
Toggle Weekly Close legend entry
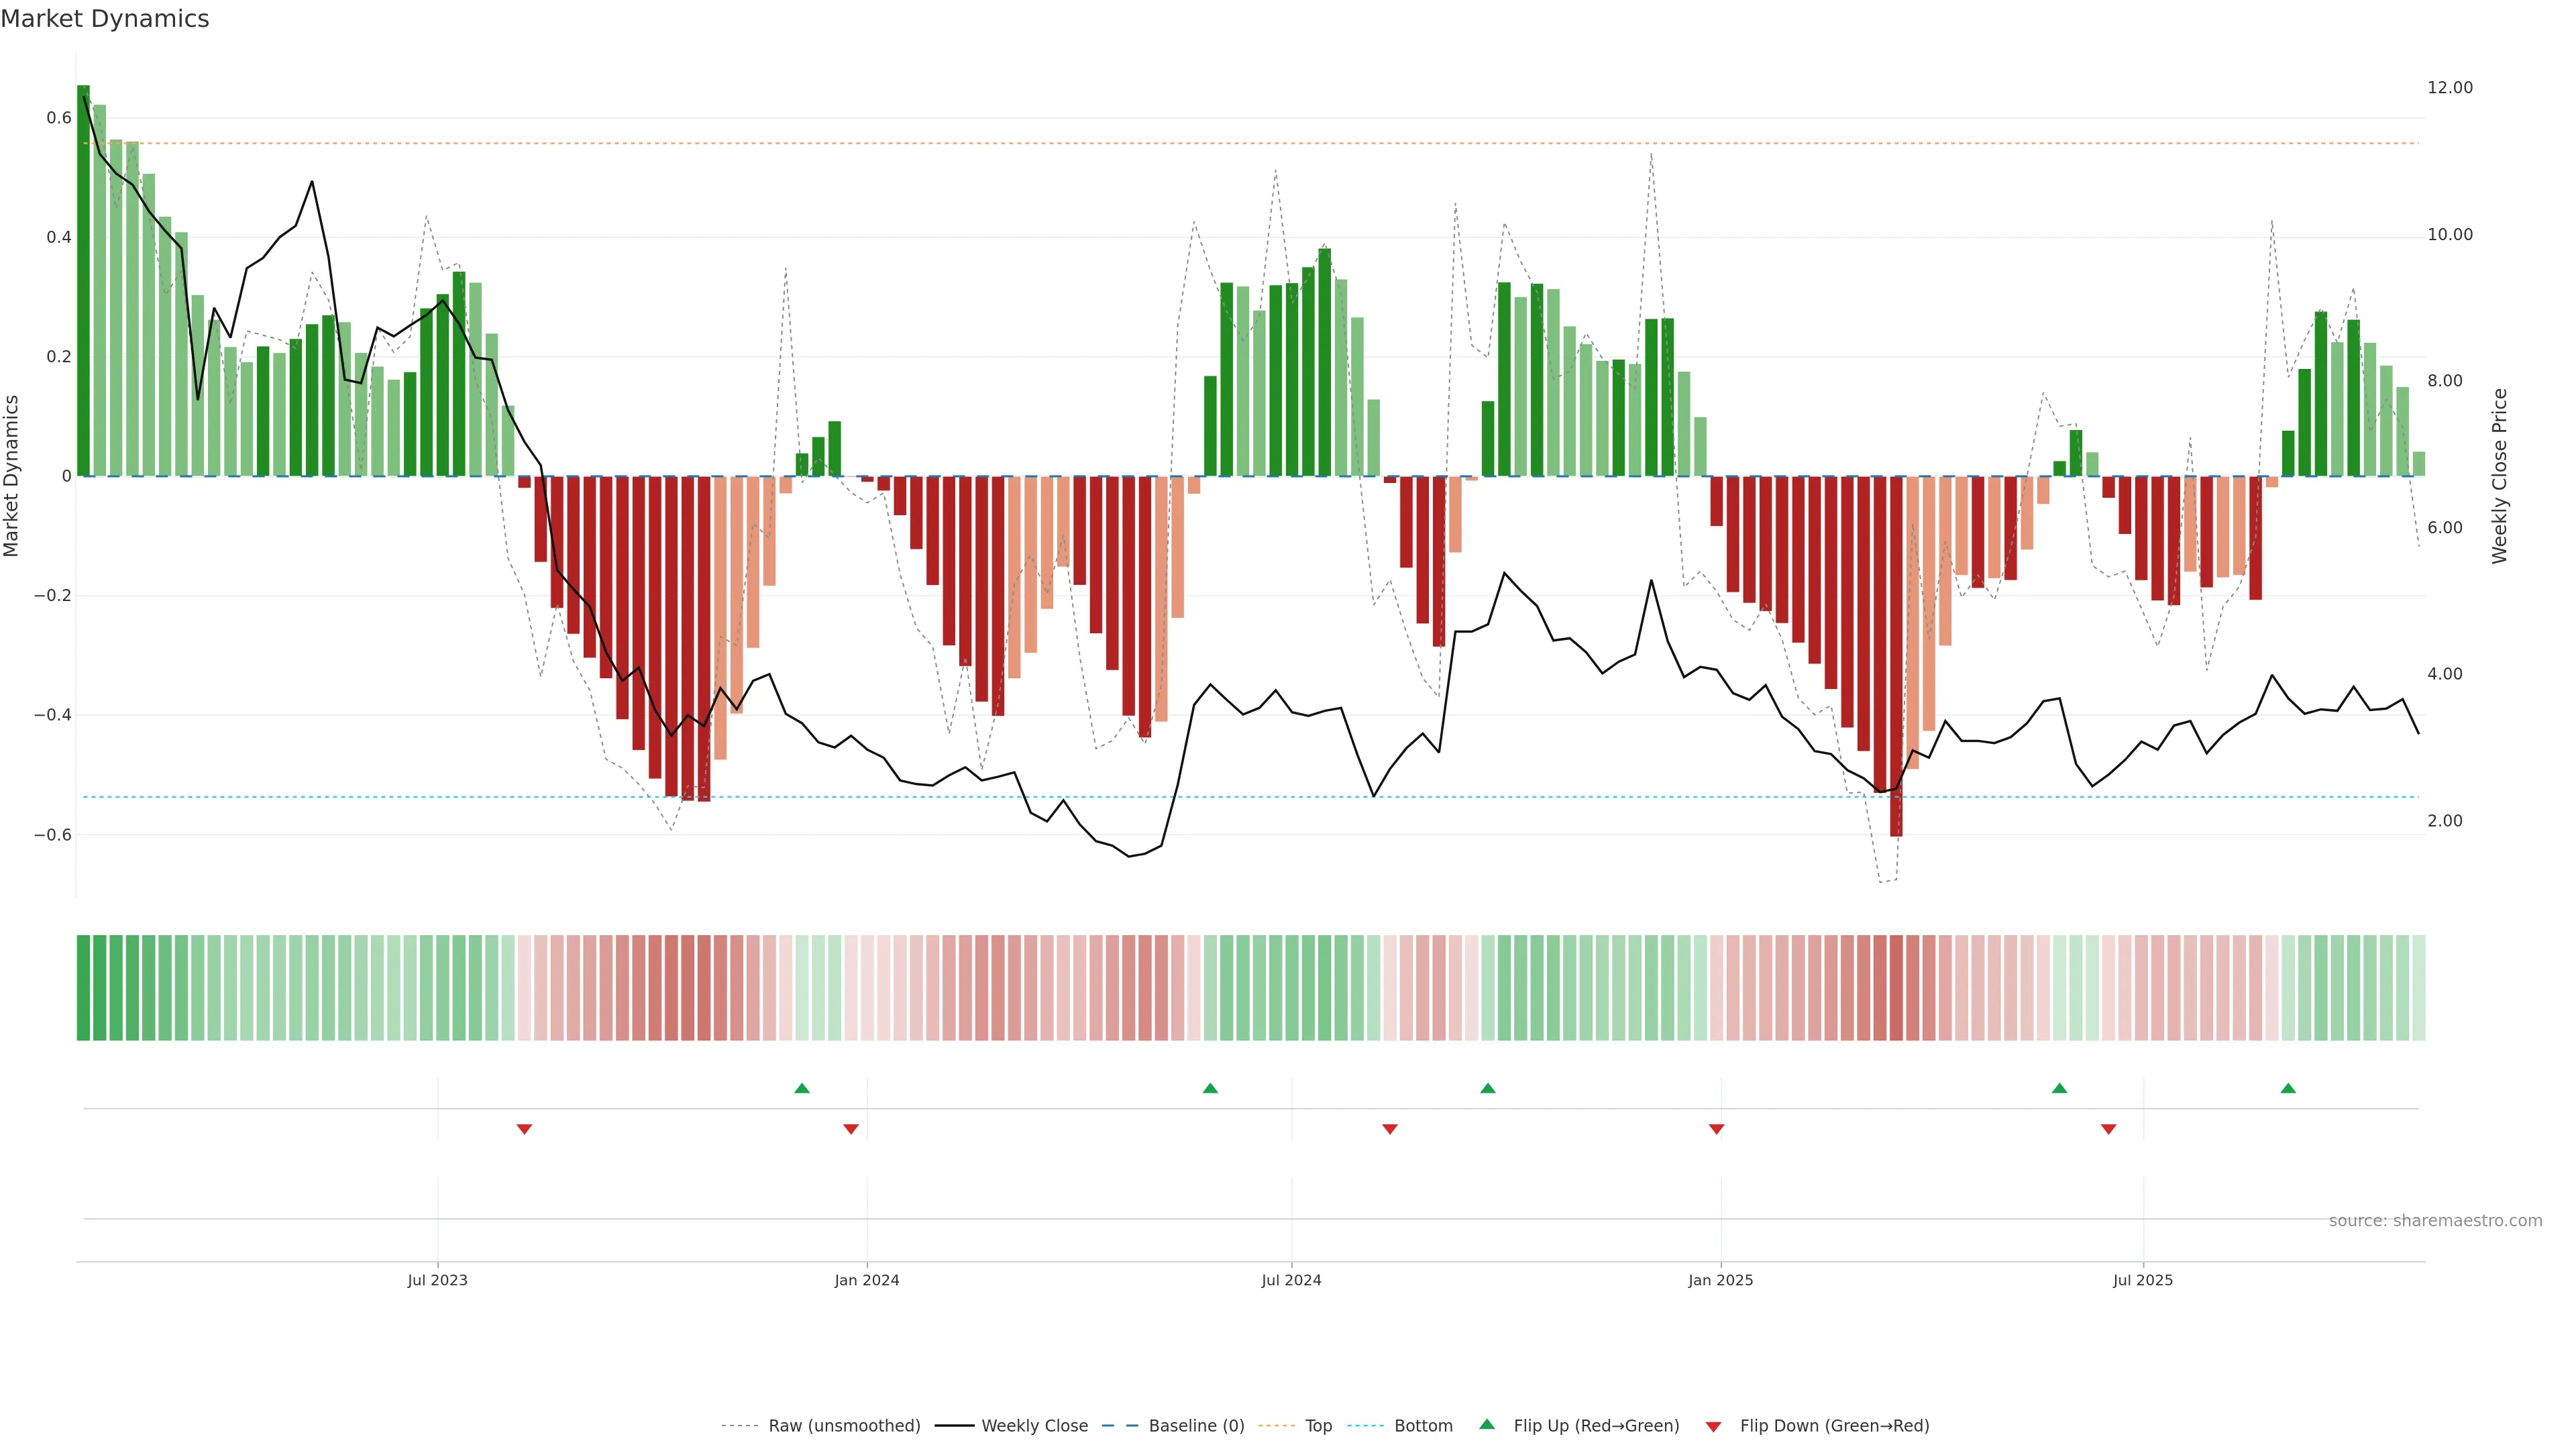pos(1034,1426)
